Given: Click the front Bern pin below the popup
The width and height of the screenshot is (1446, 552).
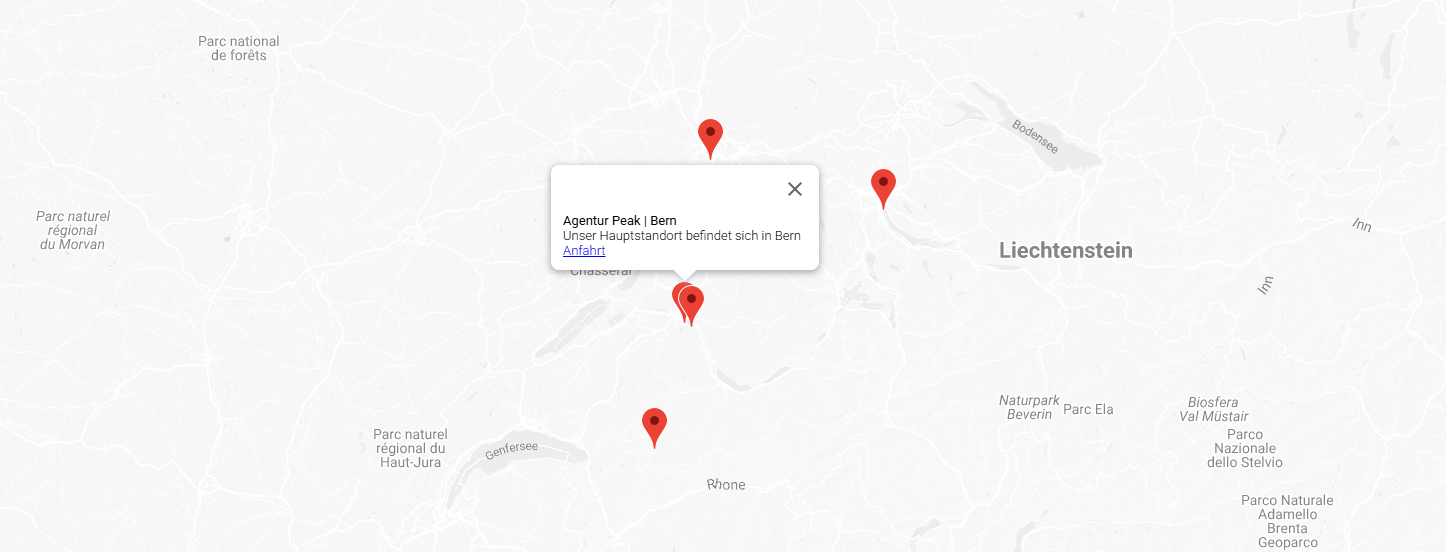Looking at the screenshot, I should [x=691, y=306].
